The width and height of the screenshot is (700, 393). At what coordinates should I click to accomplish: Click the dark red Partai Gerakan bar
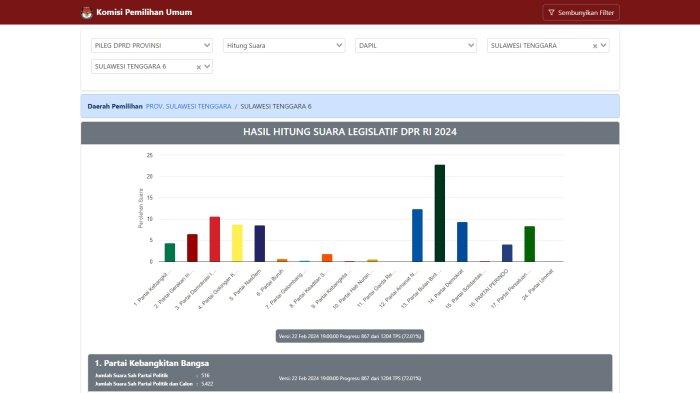192,248
